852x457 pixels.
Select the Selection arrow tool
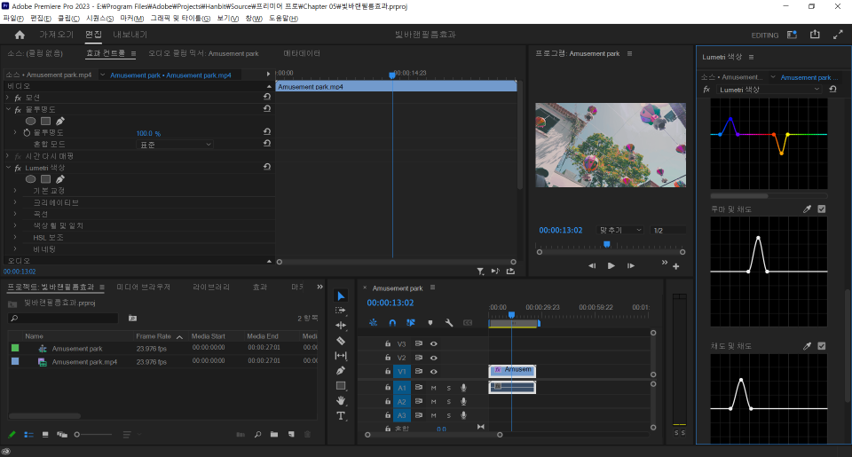[x=341, y=296]
